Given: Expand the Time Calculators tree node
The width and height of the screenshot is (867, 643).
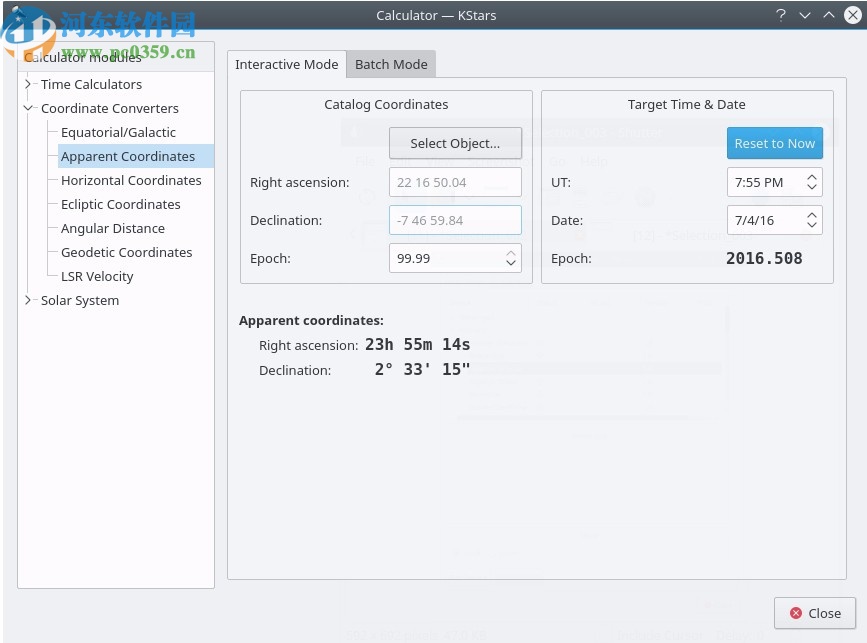Looking at the screenshot, I should pyautogui.click(x=28, y=84).
